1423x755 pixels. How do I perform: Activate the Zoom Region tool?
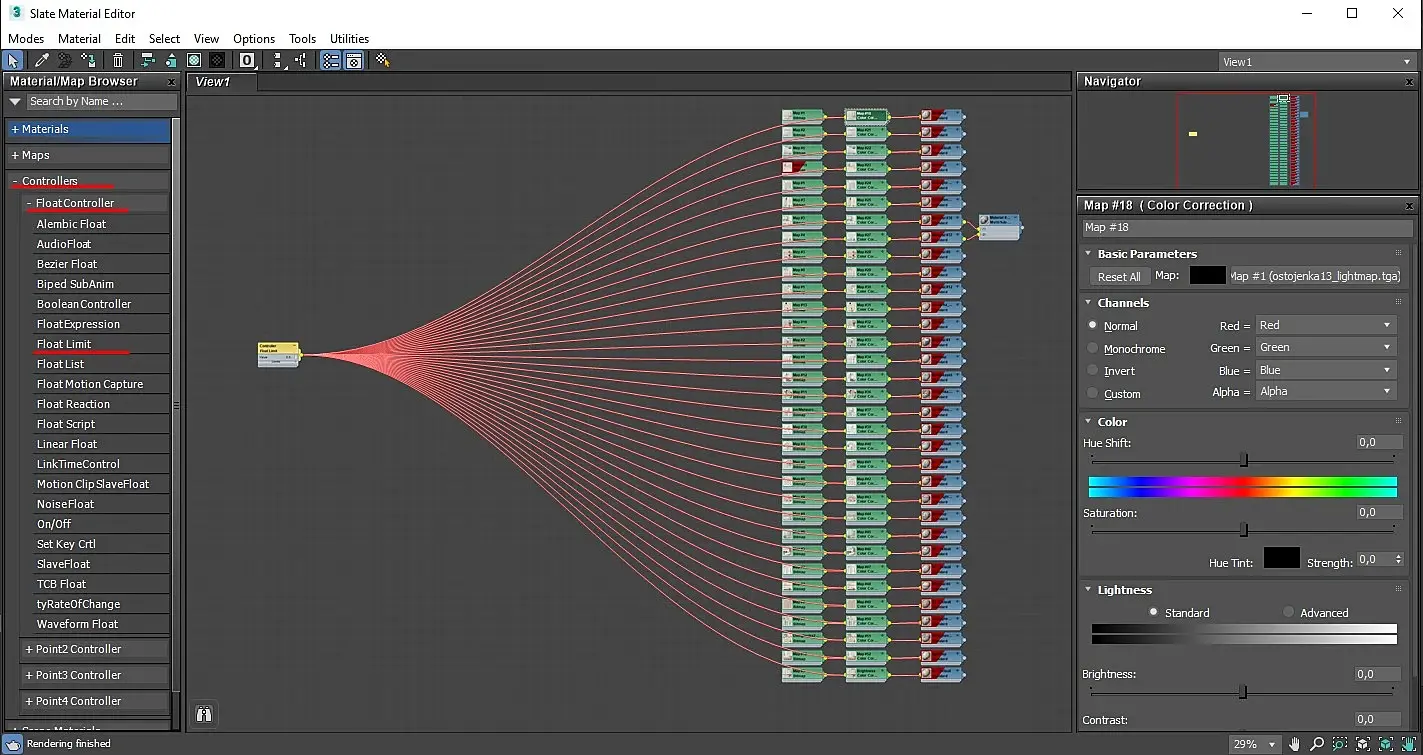point(1340,744)
